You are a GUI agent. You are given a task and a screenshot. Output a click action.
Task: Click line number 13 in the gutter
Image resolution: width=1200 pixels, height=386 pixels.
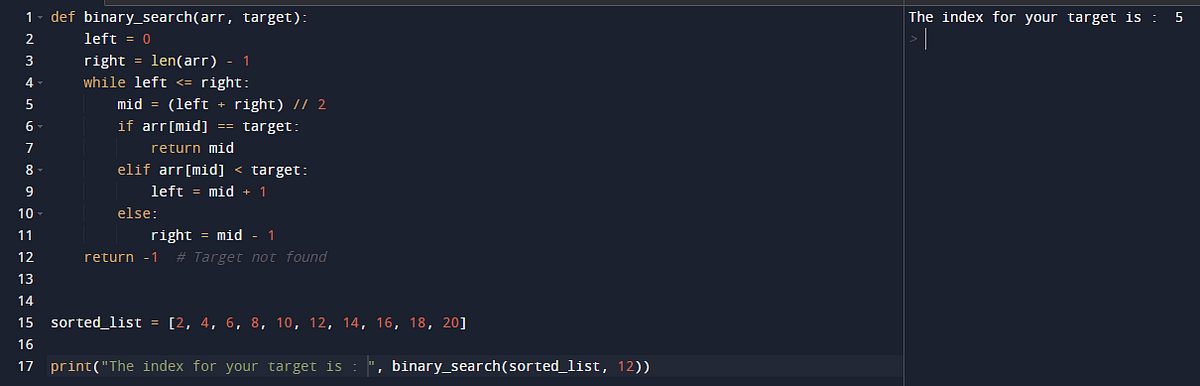[x=27, y=279]
